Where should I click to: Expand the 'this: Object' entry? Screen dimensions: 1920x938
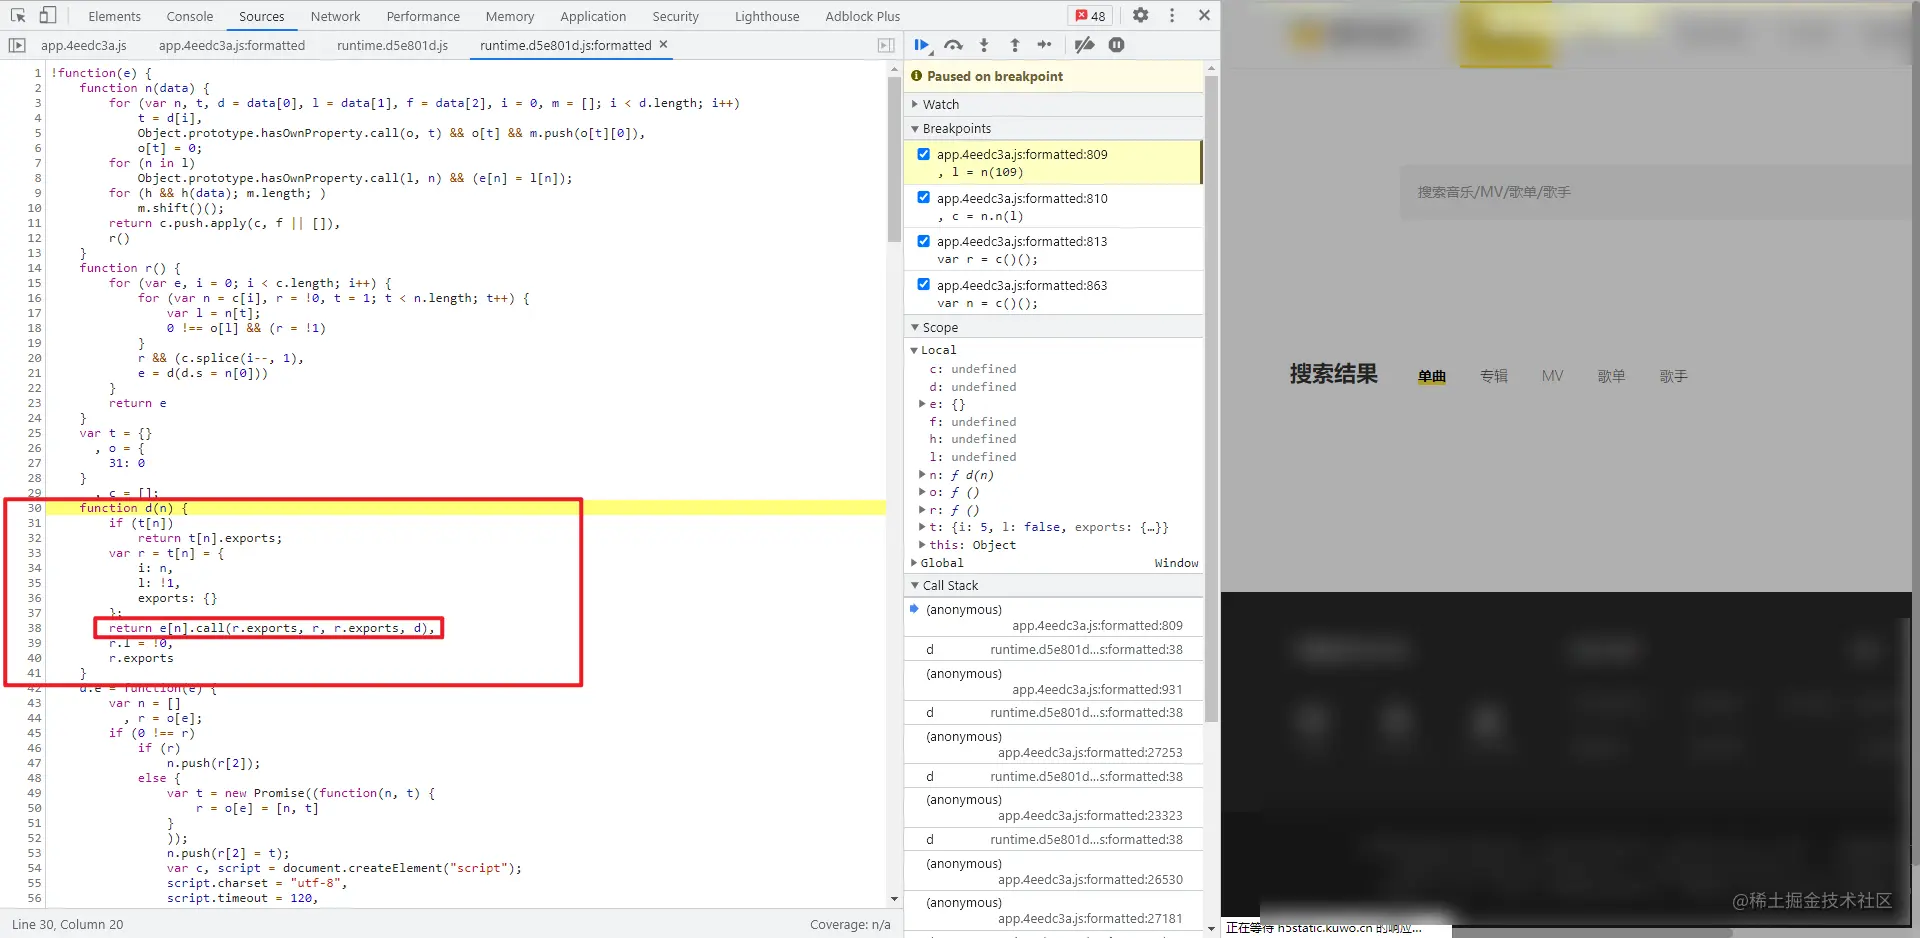tap(922, 545)
